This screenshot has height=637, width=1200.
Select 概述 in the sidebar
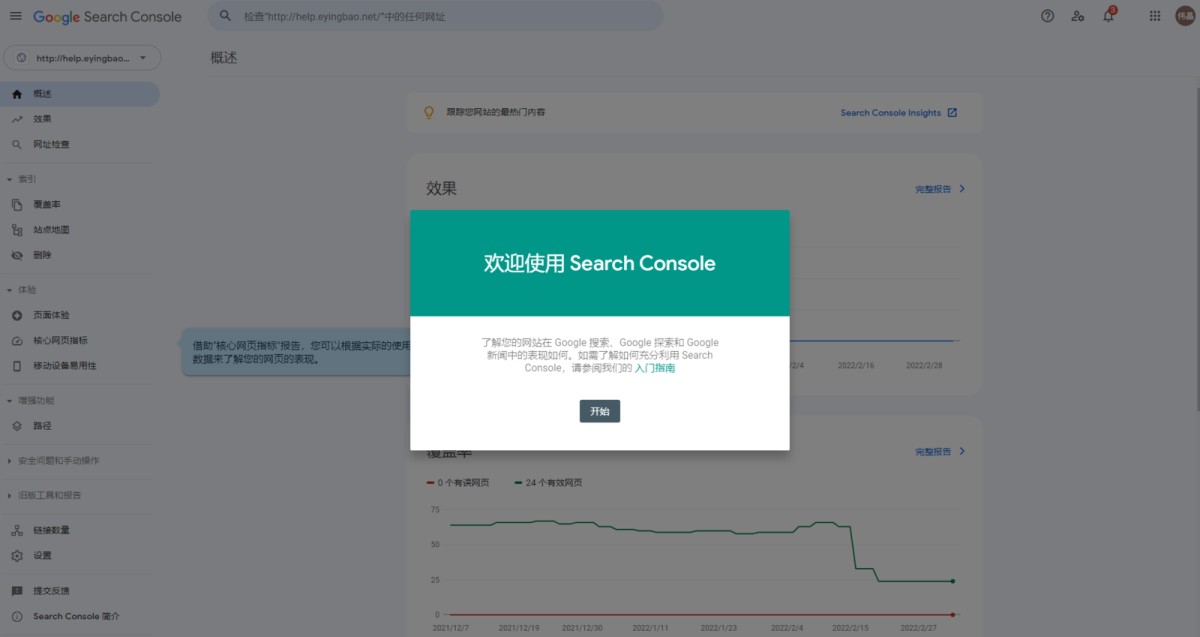tap(80, 94)
